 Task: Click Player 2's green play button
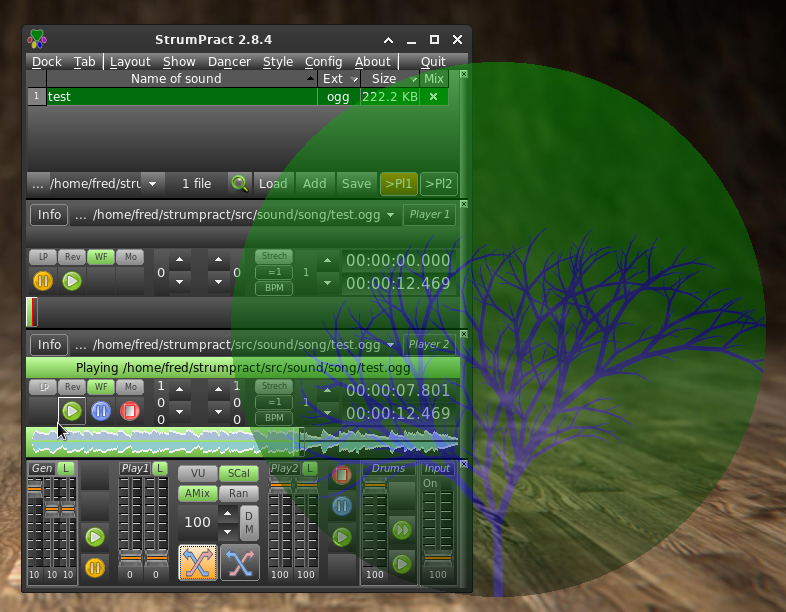pyautogui.click(x=72, y=411)
